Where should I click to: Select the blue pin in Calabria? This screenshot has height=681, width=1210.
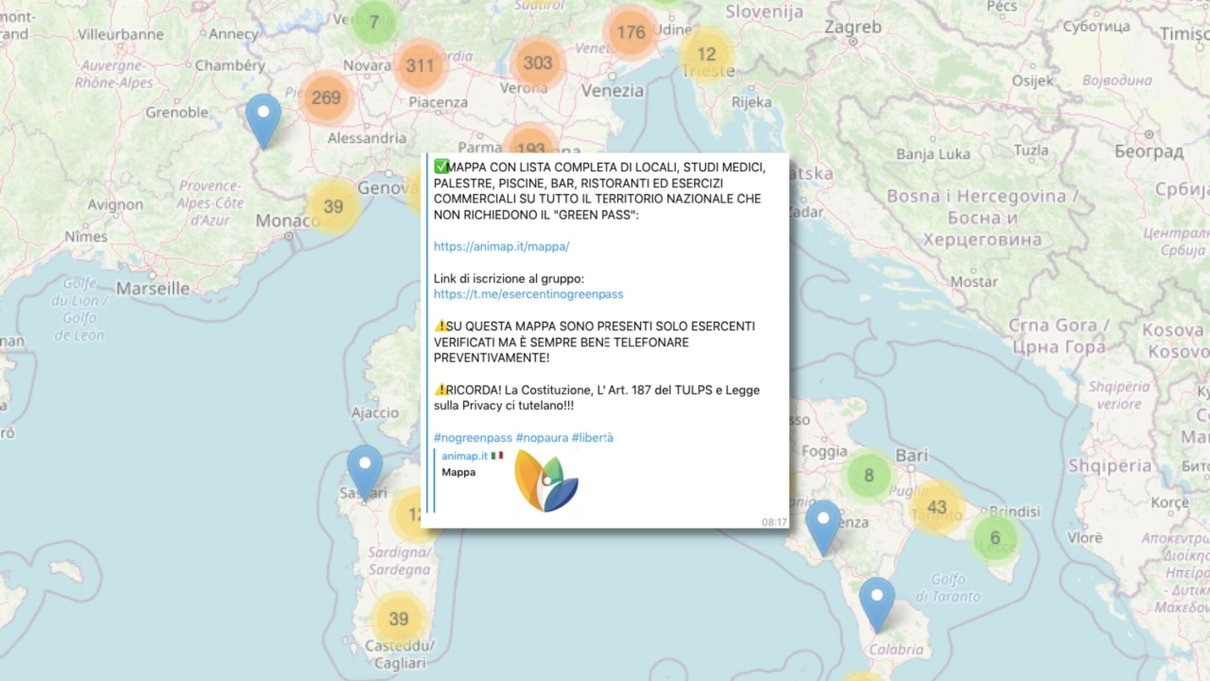pyautogui.click(x=877, y=604)
